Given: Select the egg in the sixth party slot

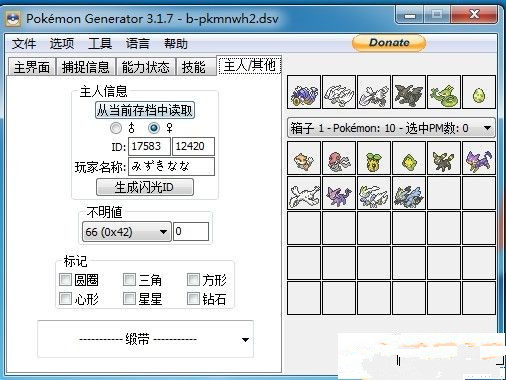Looking at the screenshot, I should click(x=479, y=92).
